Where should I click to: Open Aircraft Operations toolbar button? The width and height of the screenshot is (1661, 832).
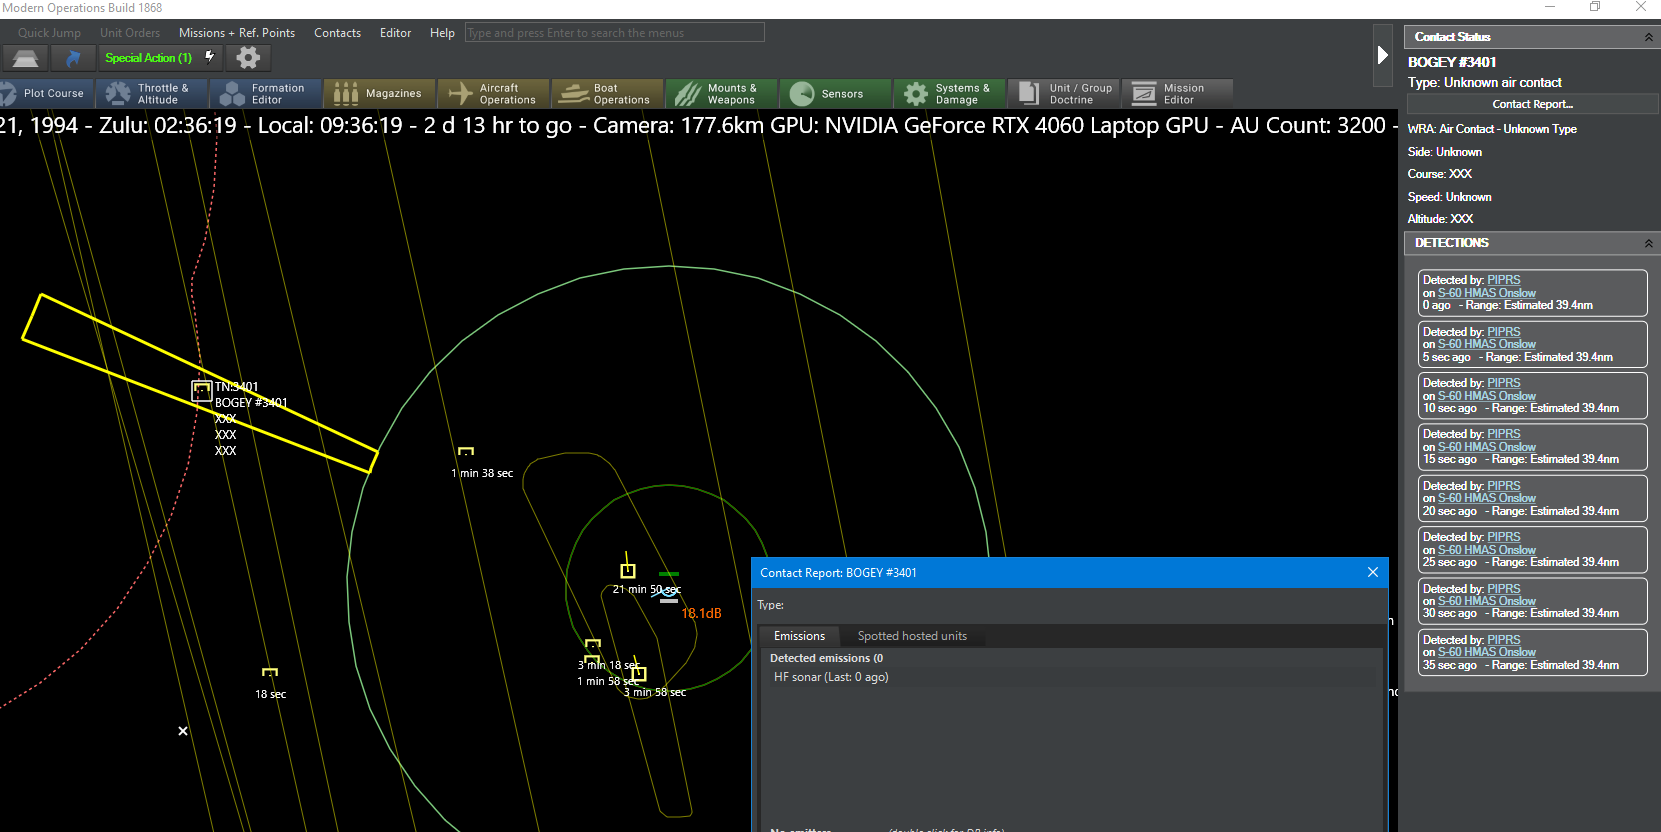[x=494, y=94]
